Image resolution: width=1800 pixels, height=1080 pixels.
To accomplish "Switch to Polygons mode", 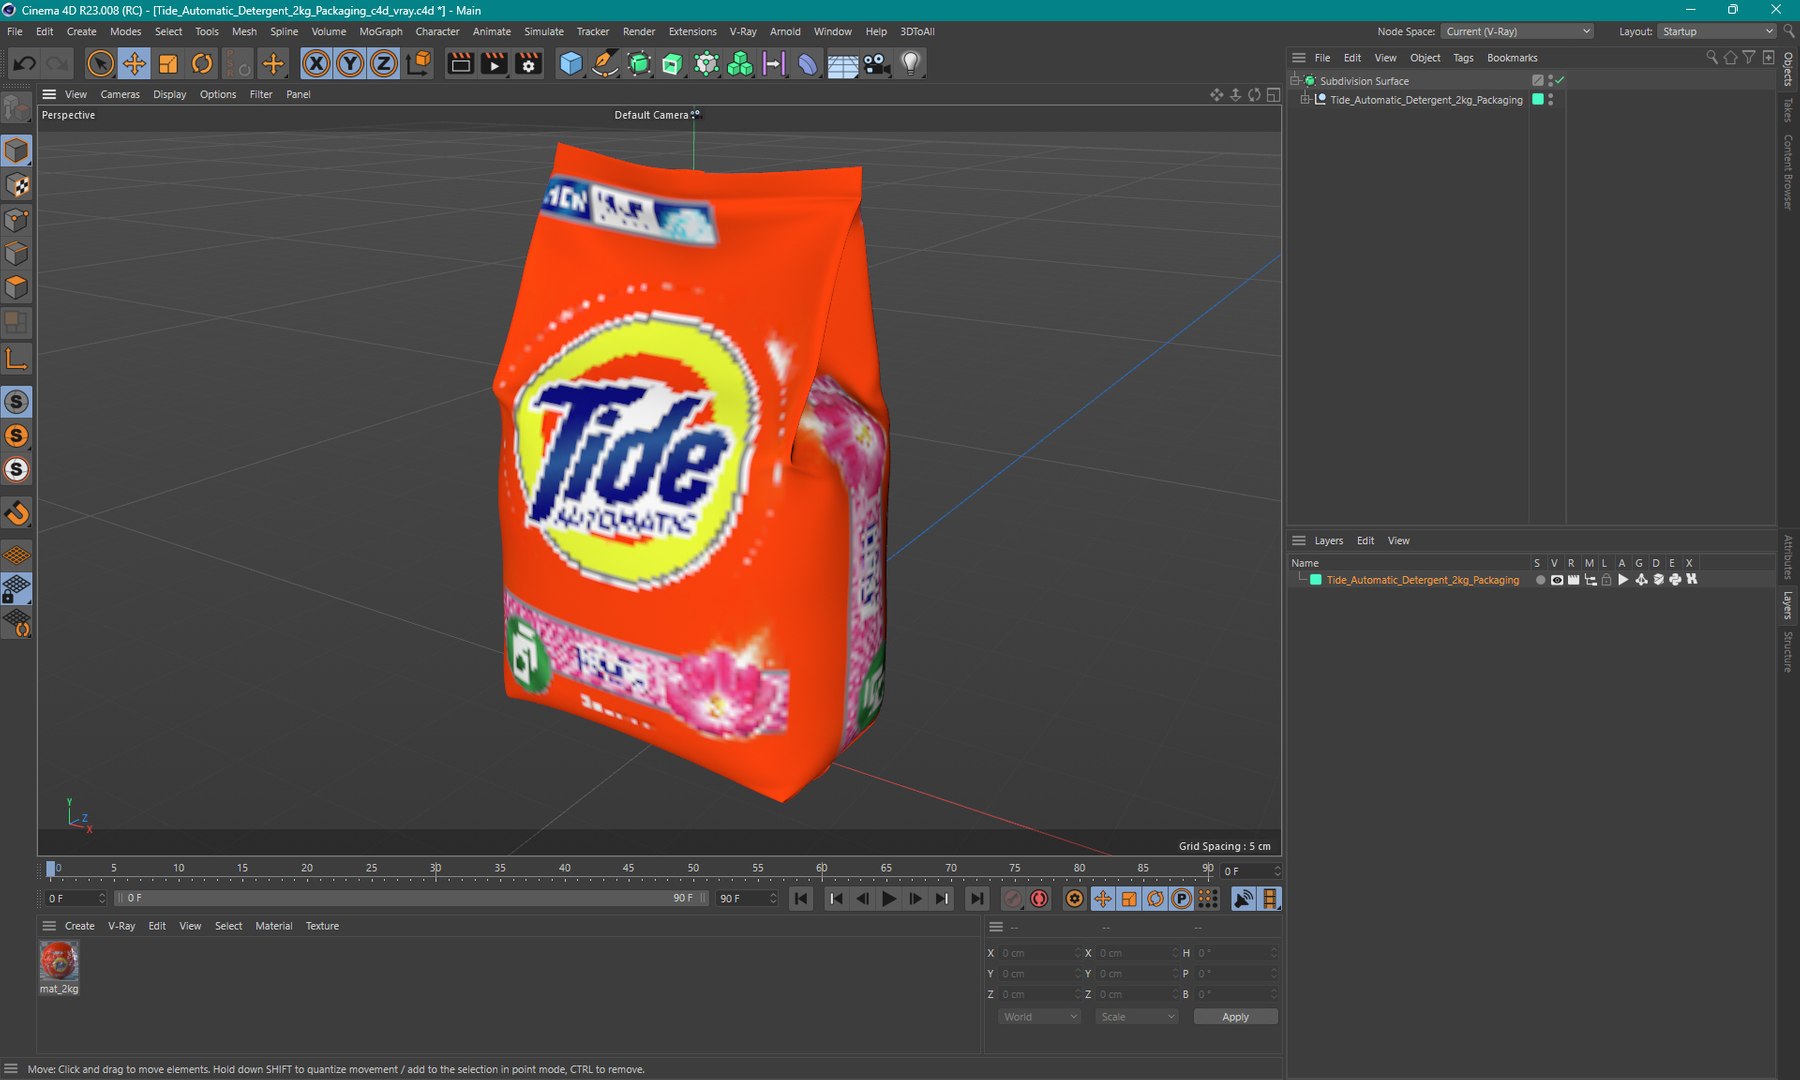I will pos(17,288).
